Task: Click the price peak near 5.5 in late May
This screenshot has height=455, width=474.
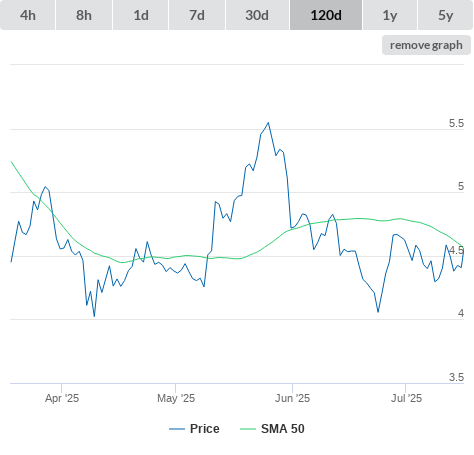Action: pos(268,123)
